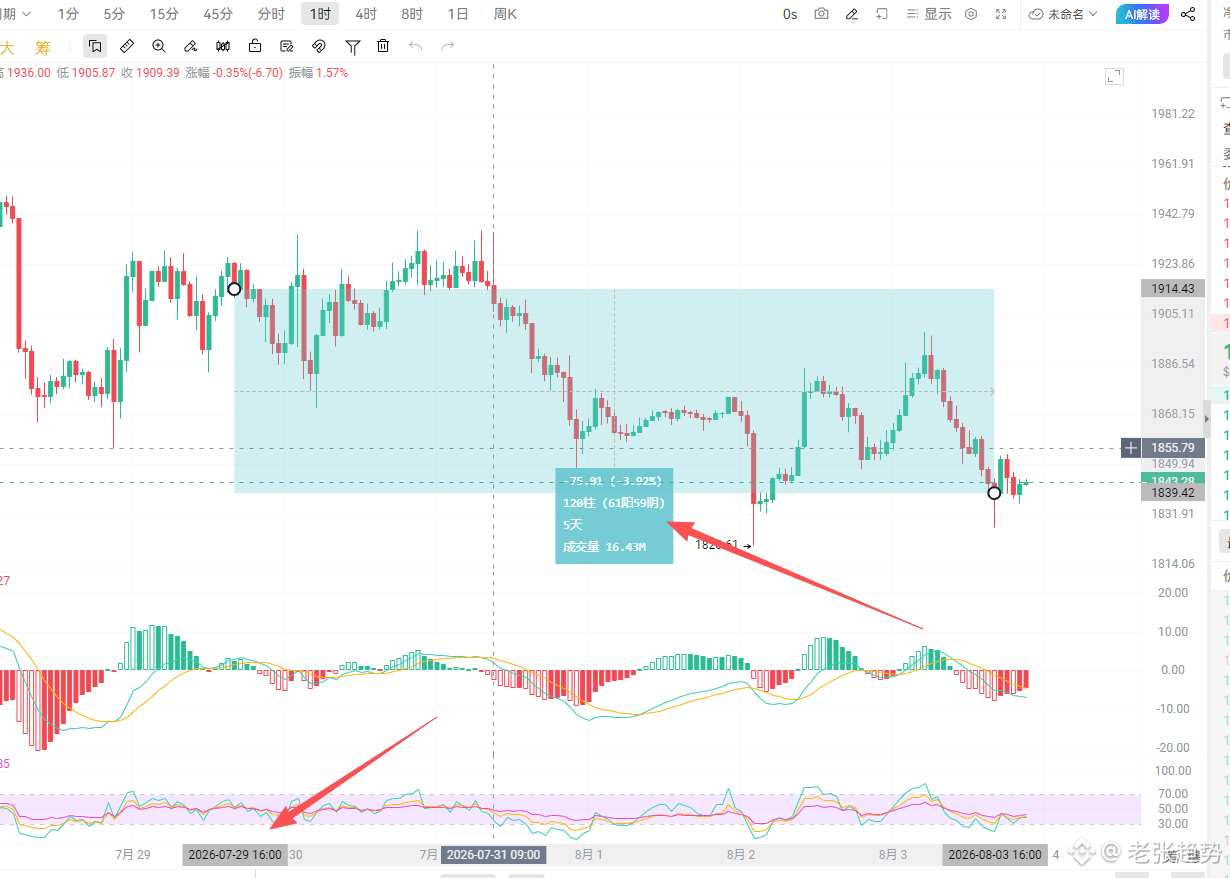Viewport: 1230px width, 878px height.
Task: Select the 1时 timeframe tab
Action: [320, 14]
